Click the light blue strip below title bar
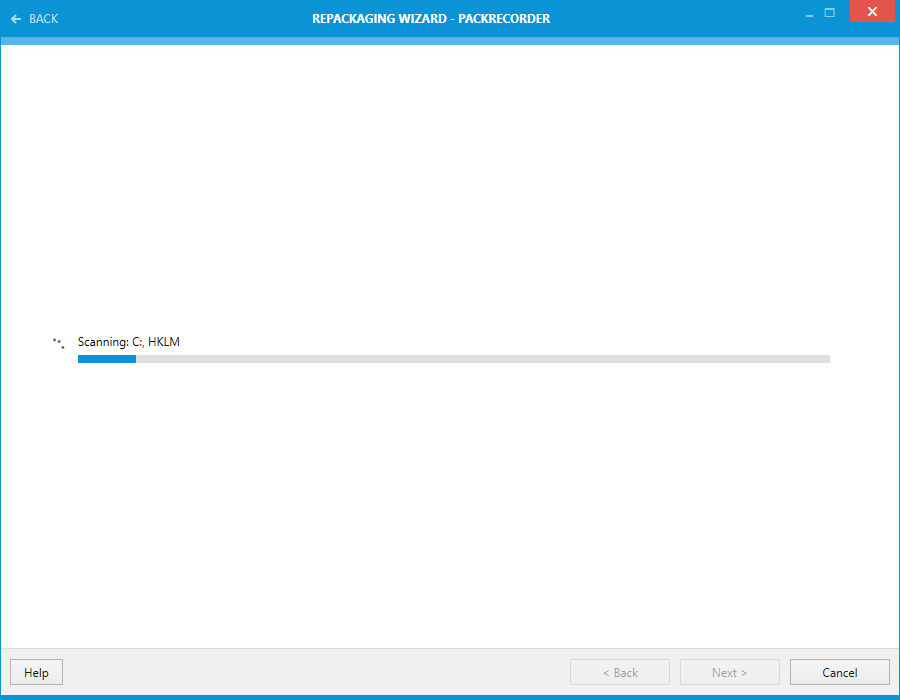Screen dimensions: 900x700 pyautogui.click(x=450, y=40)
